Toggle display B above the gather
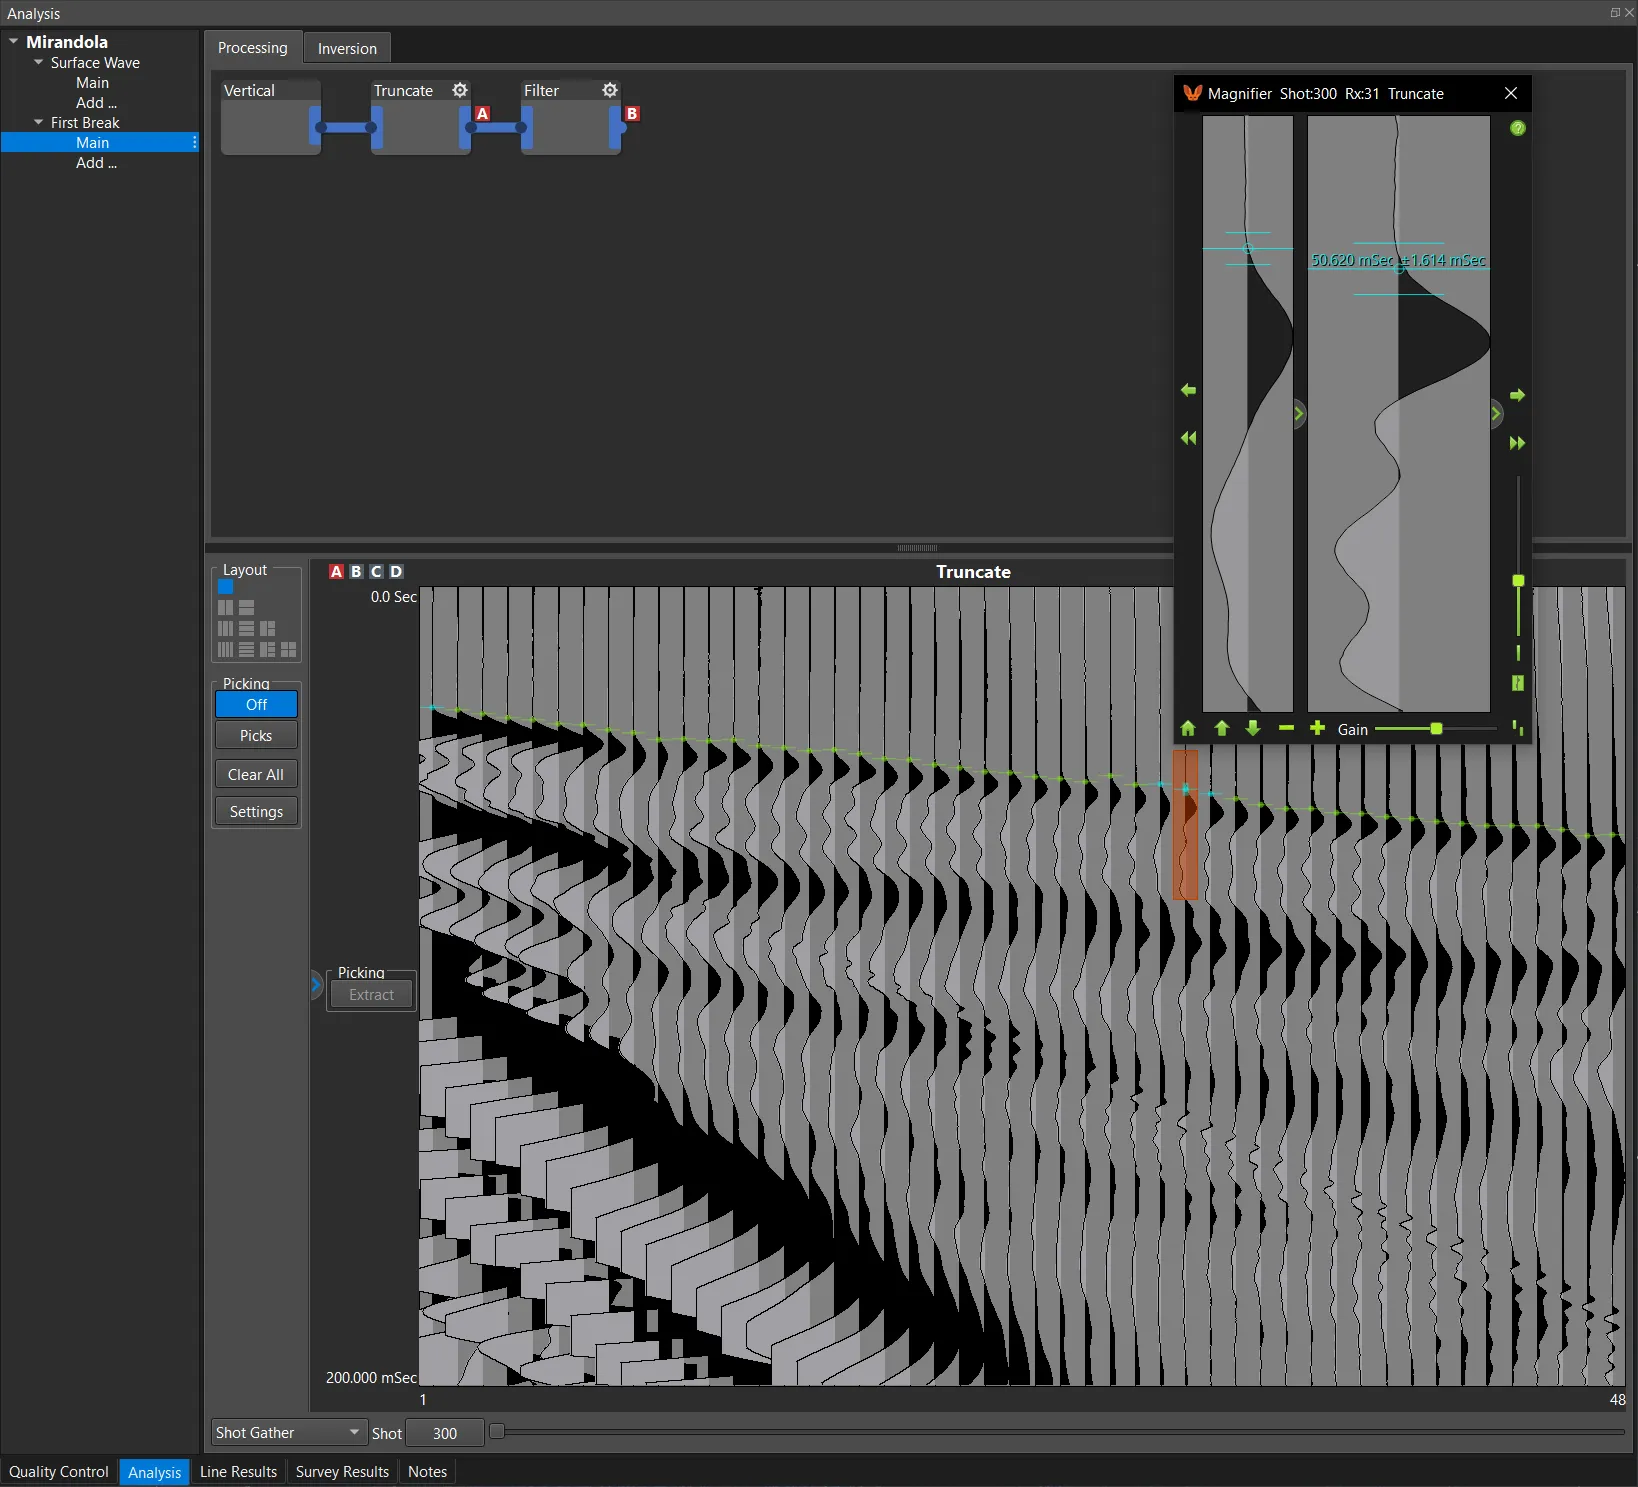Screen dimensions: 1638x1487 click(x=356, y=571)
